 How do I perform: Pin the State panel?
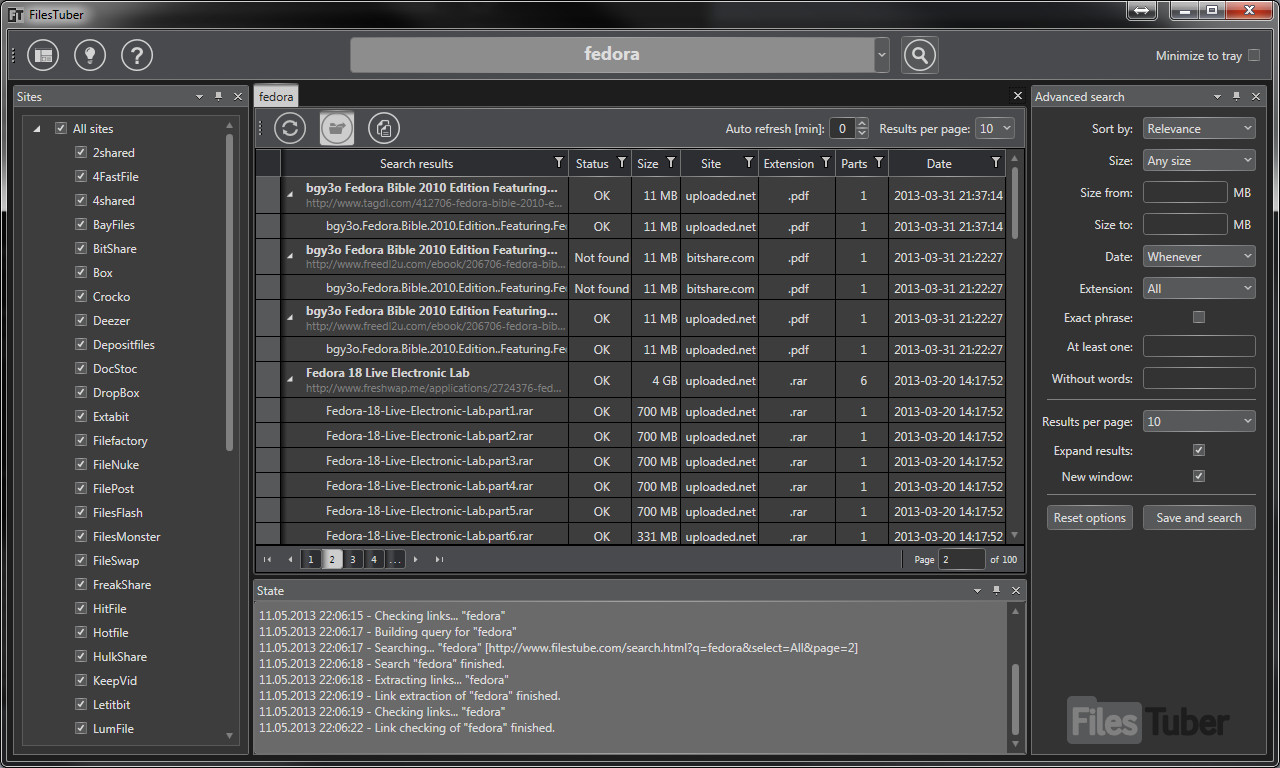click(997, 591)
